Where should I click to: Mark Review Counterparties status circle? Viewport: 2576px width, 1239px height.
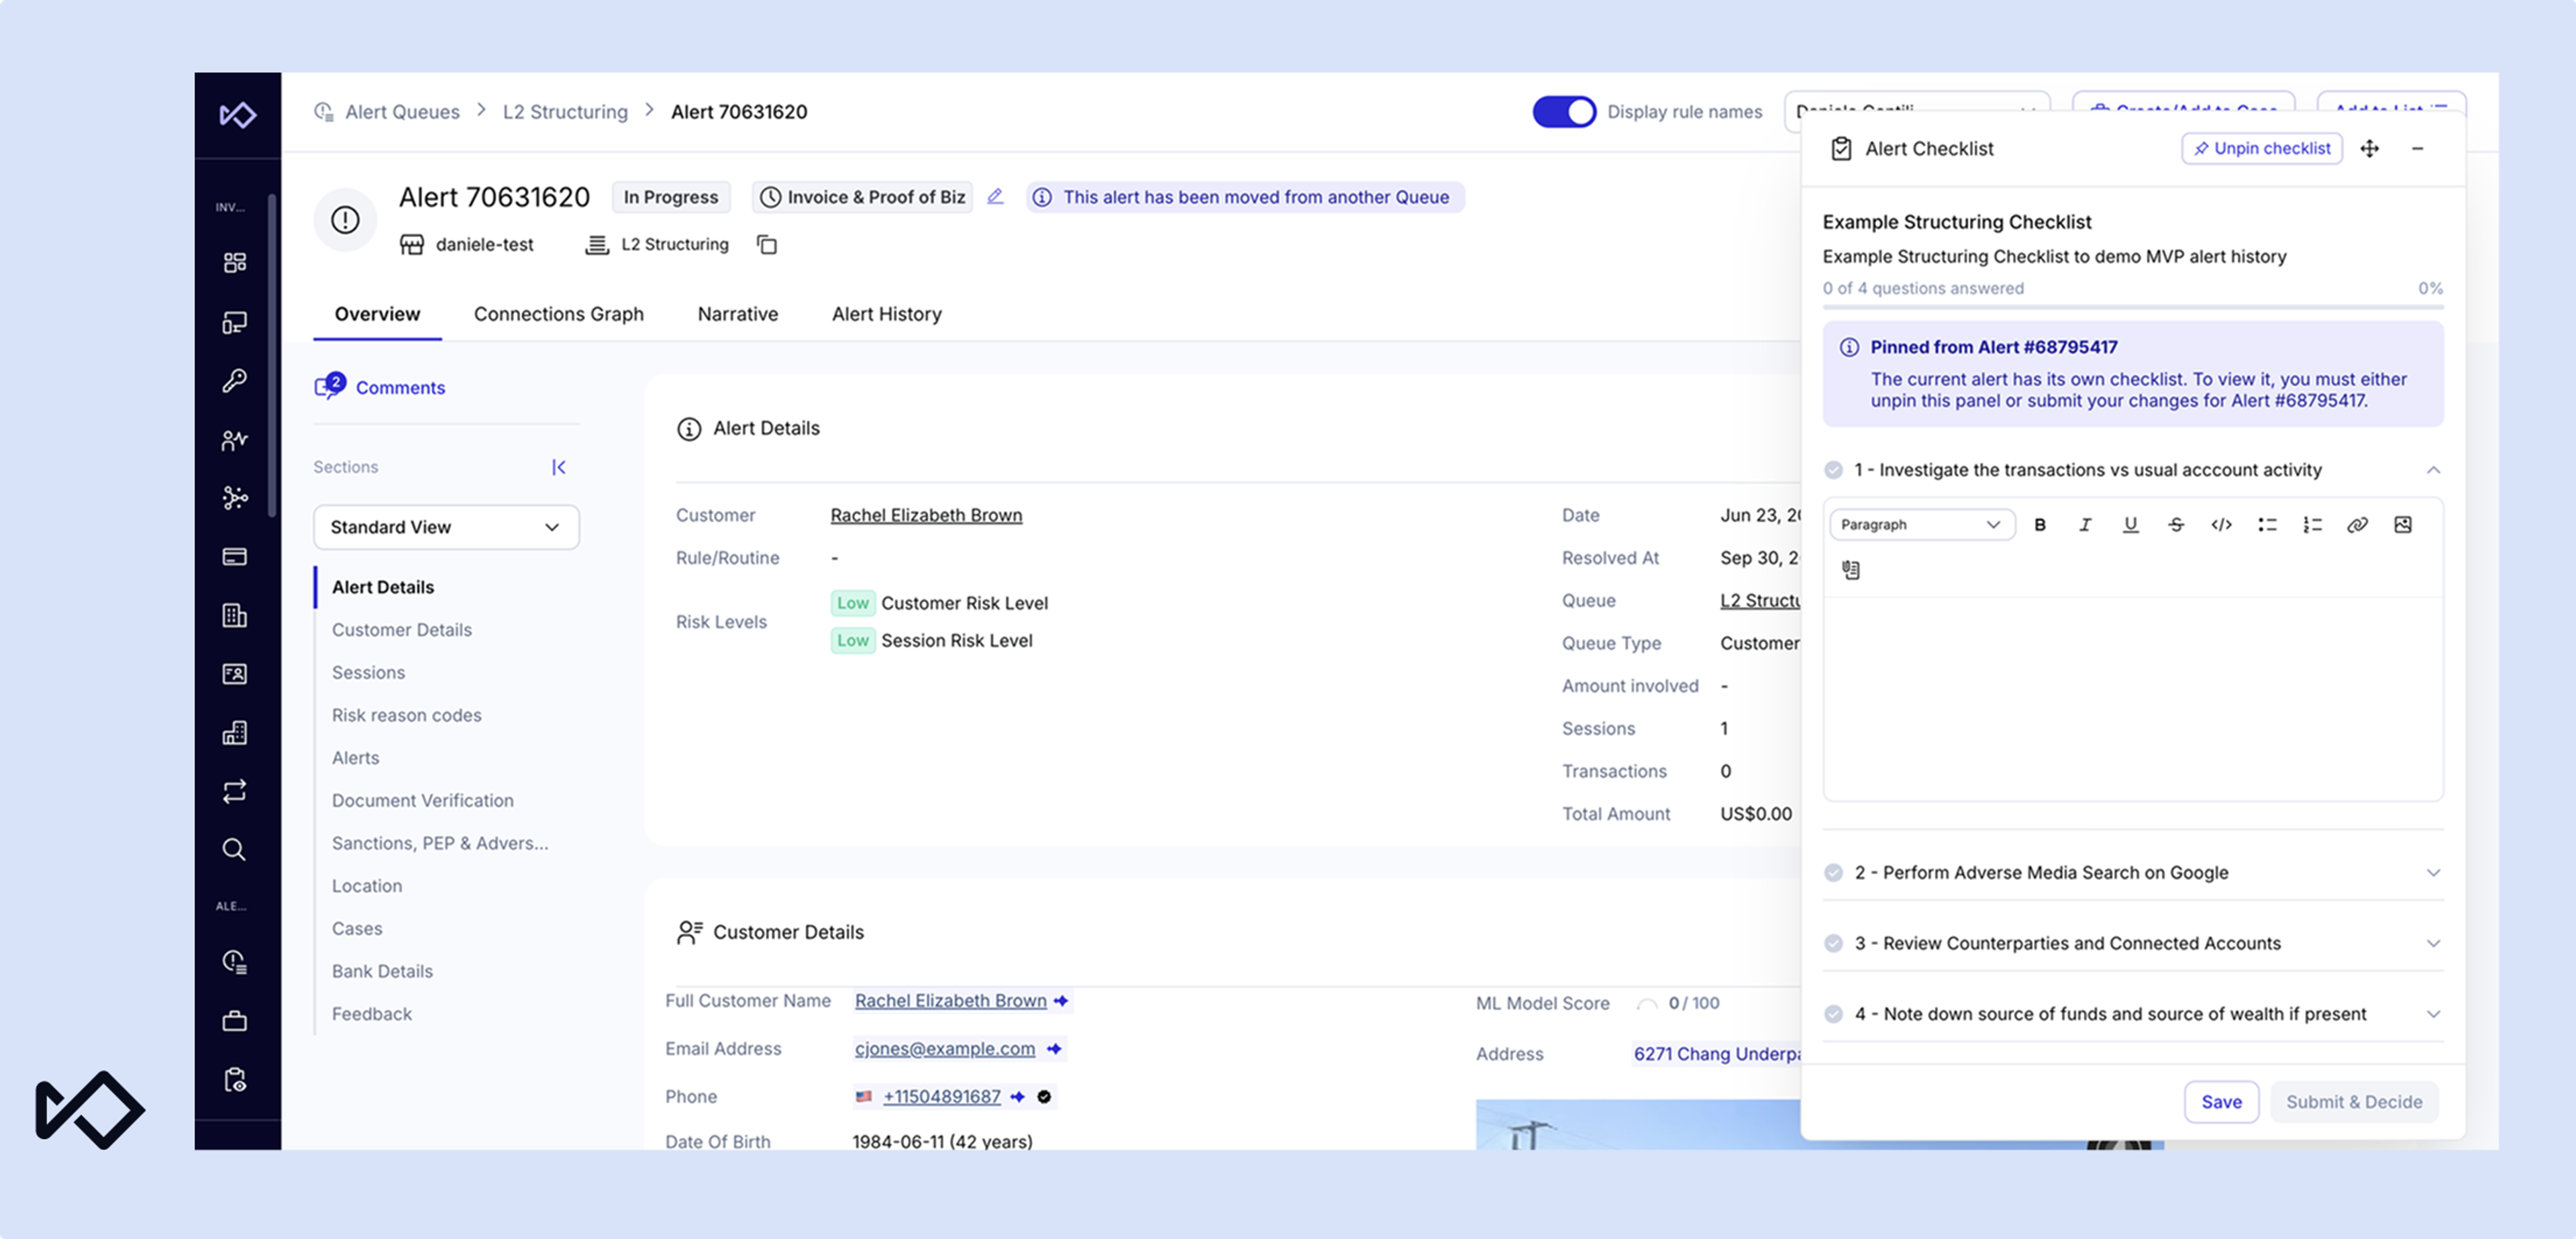1833,943
